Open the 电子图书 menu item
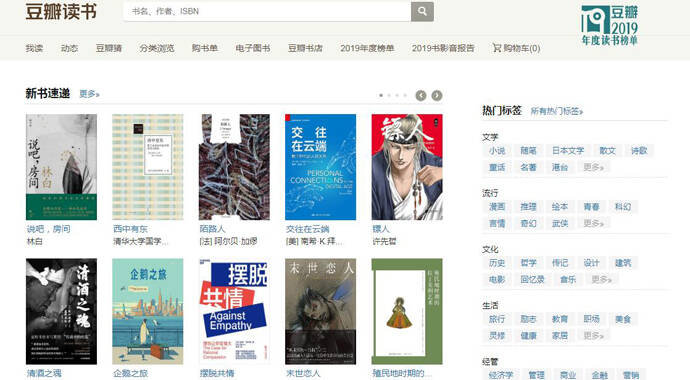 (x=253, y=48)
